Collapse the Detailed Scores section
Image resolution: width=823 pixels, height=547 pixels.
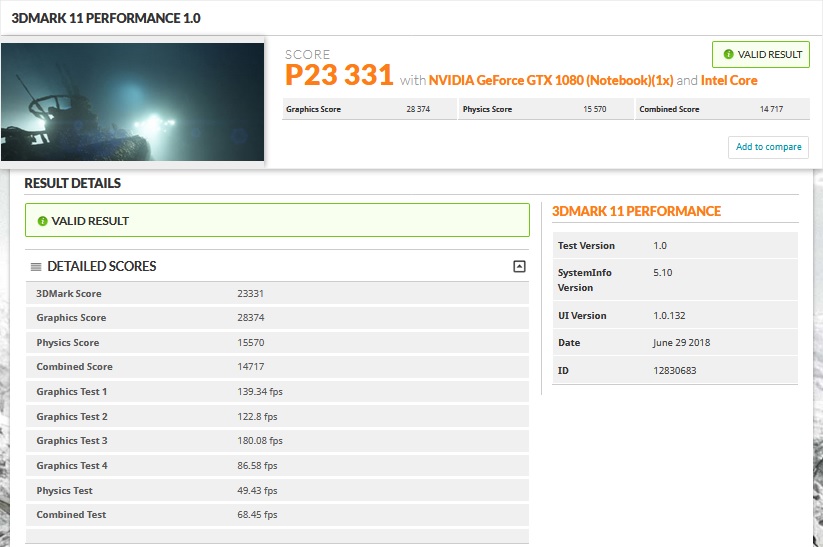tap(518, 266)
